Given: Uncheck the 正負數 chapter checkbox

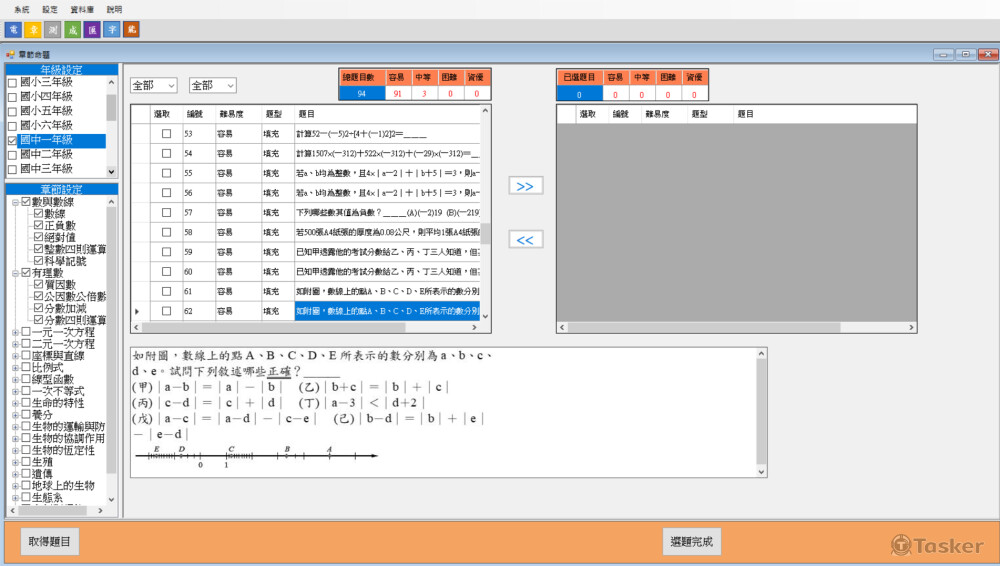Looking at the screenshot, I should tap(38, 225).
